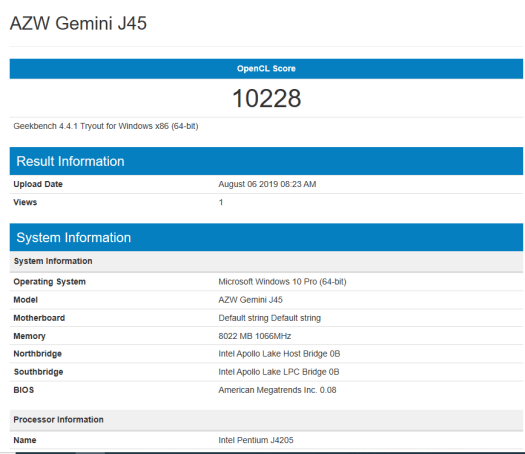The image size is (525, 454).
Task: Click the Model label
Action: click(x=25, y=300)
